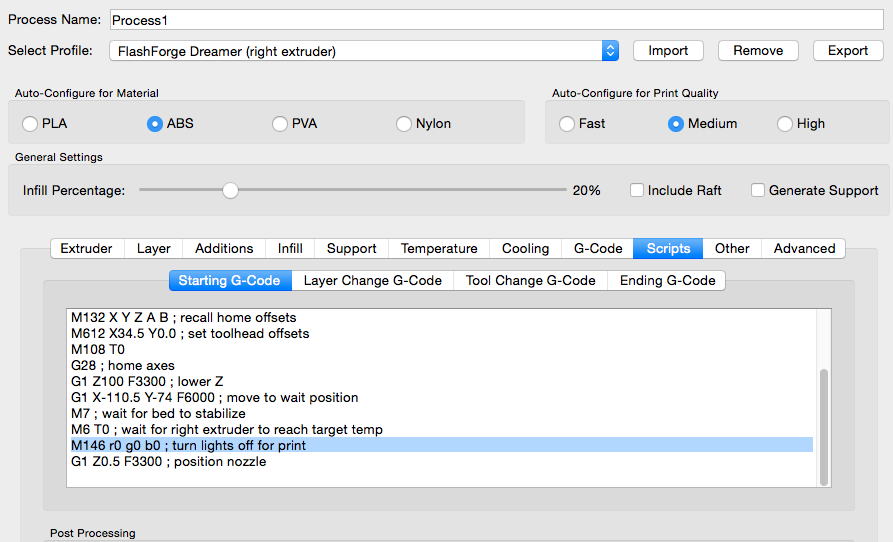This screenshot has height=542, width=893.
Task: Enable the Include Raft checkbox
Action: tap(637, 190)
